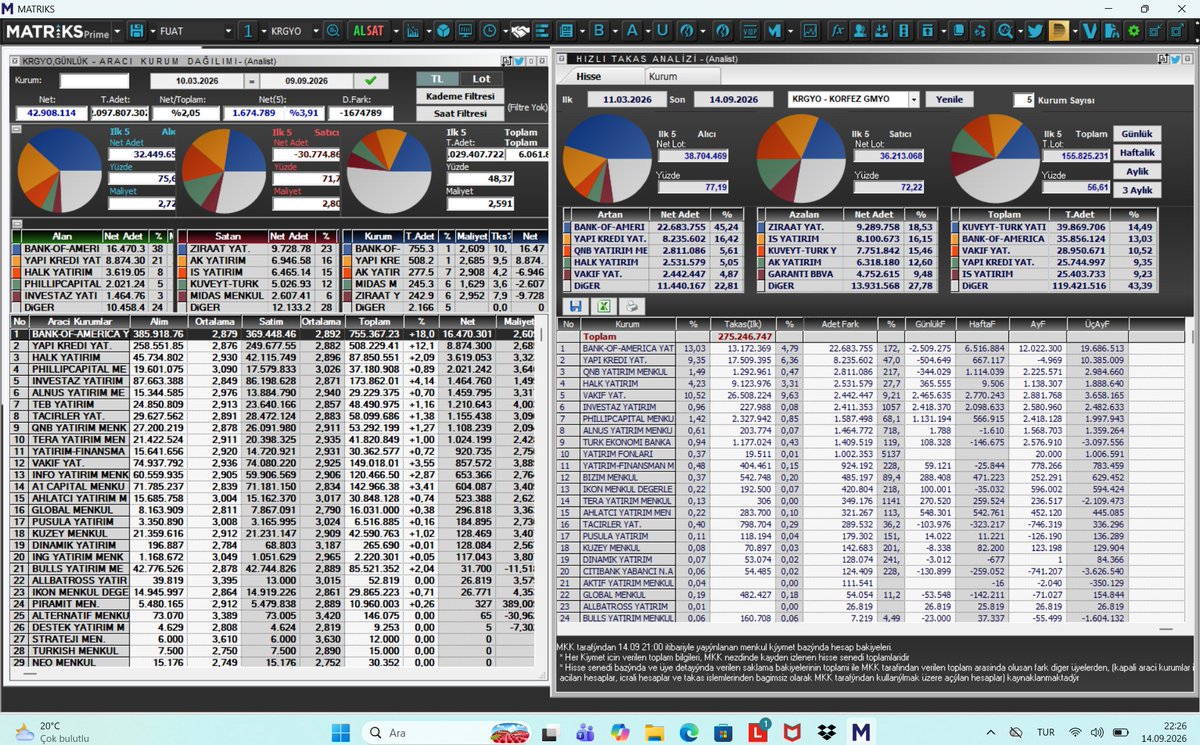Collapse the Alan/Satan summary section
The image size is (1200, 745).
pyautogui.click(x=16, y=224)
